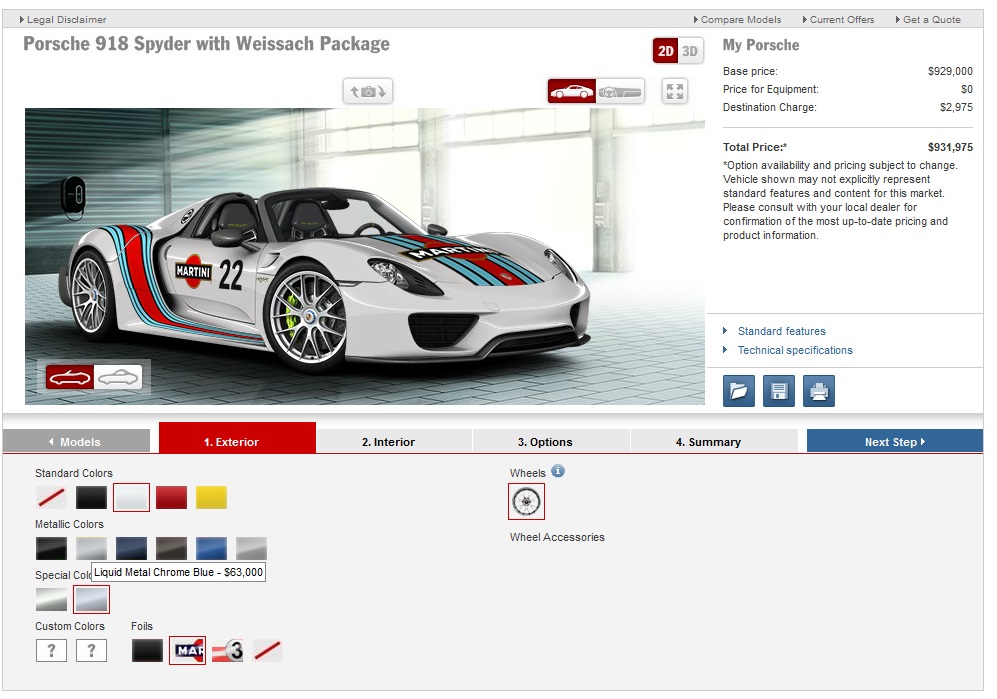Print the configuration with the printer icon
This screenshot has width=997, height=699.
coord(819,391)
